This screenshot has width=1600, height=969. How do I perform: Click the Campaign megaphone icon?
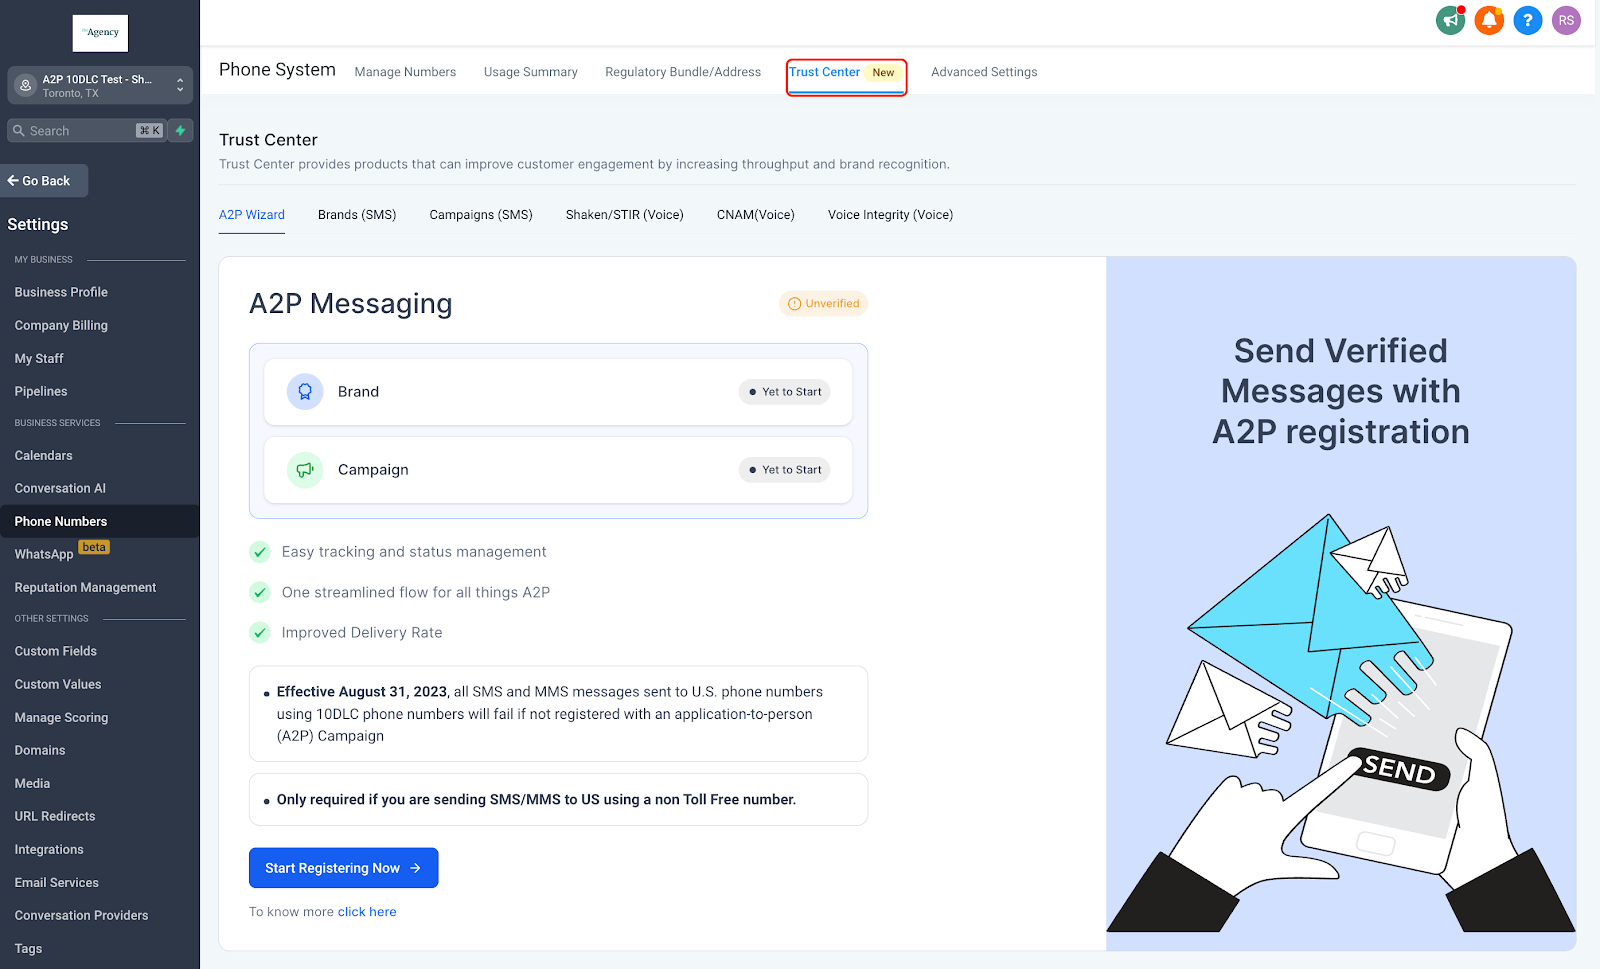[x=305, y=470]
